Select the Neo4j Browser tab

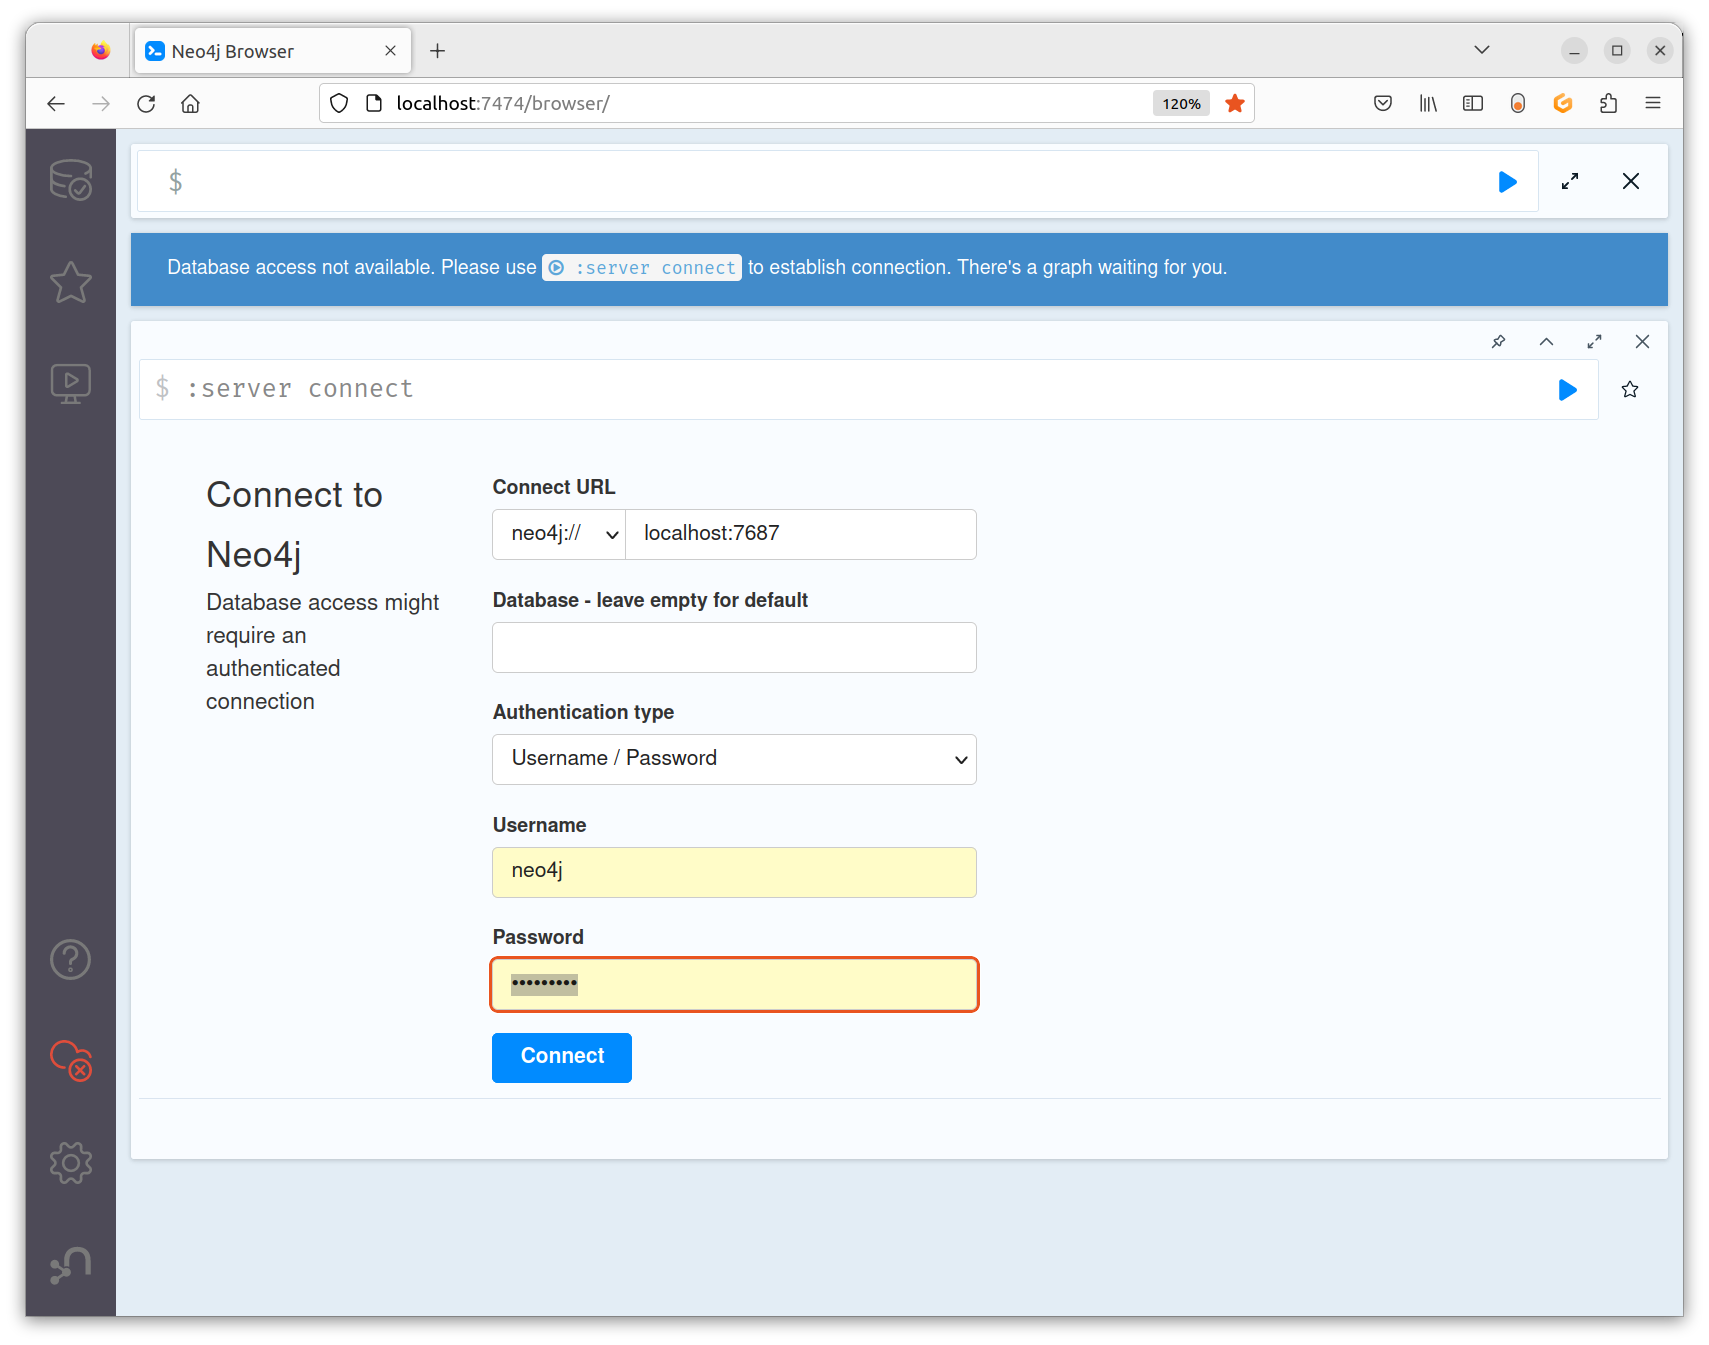tap(272, 51)
